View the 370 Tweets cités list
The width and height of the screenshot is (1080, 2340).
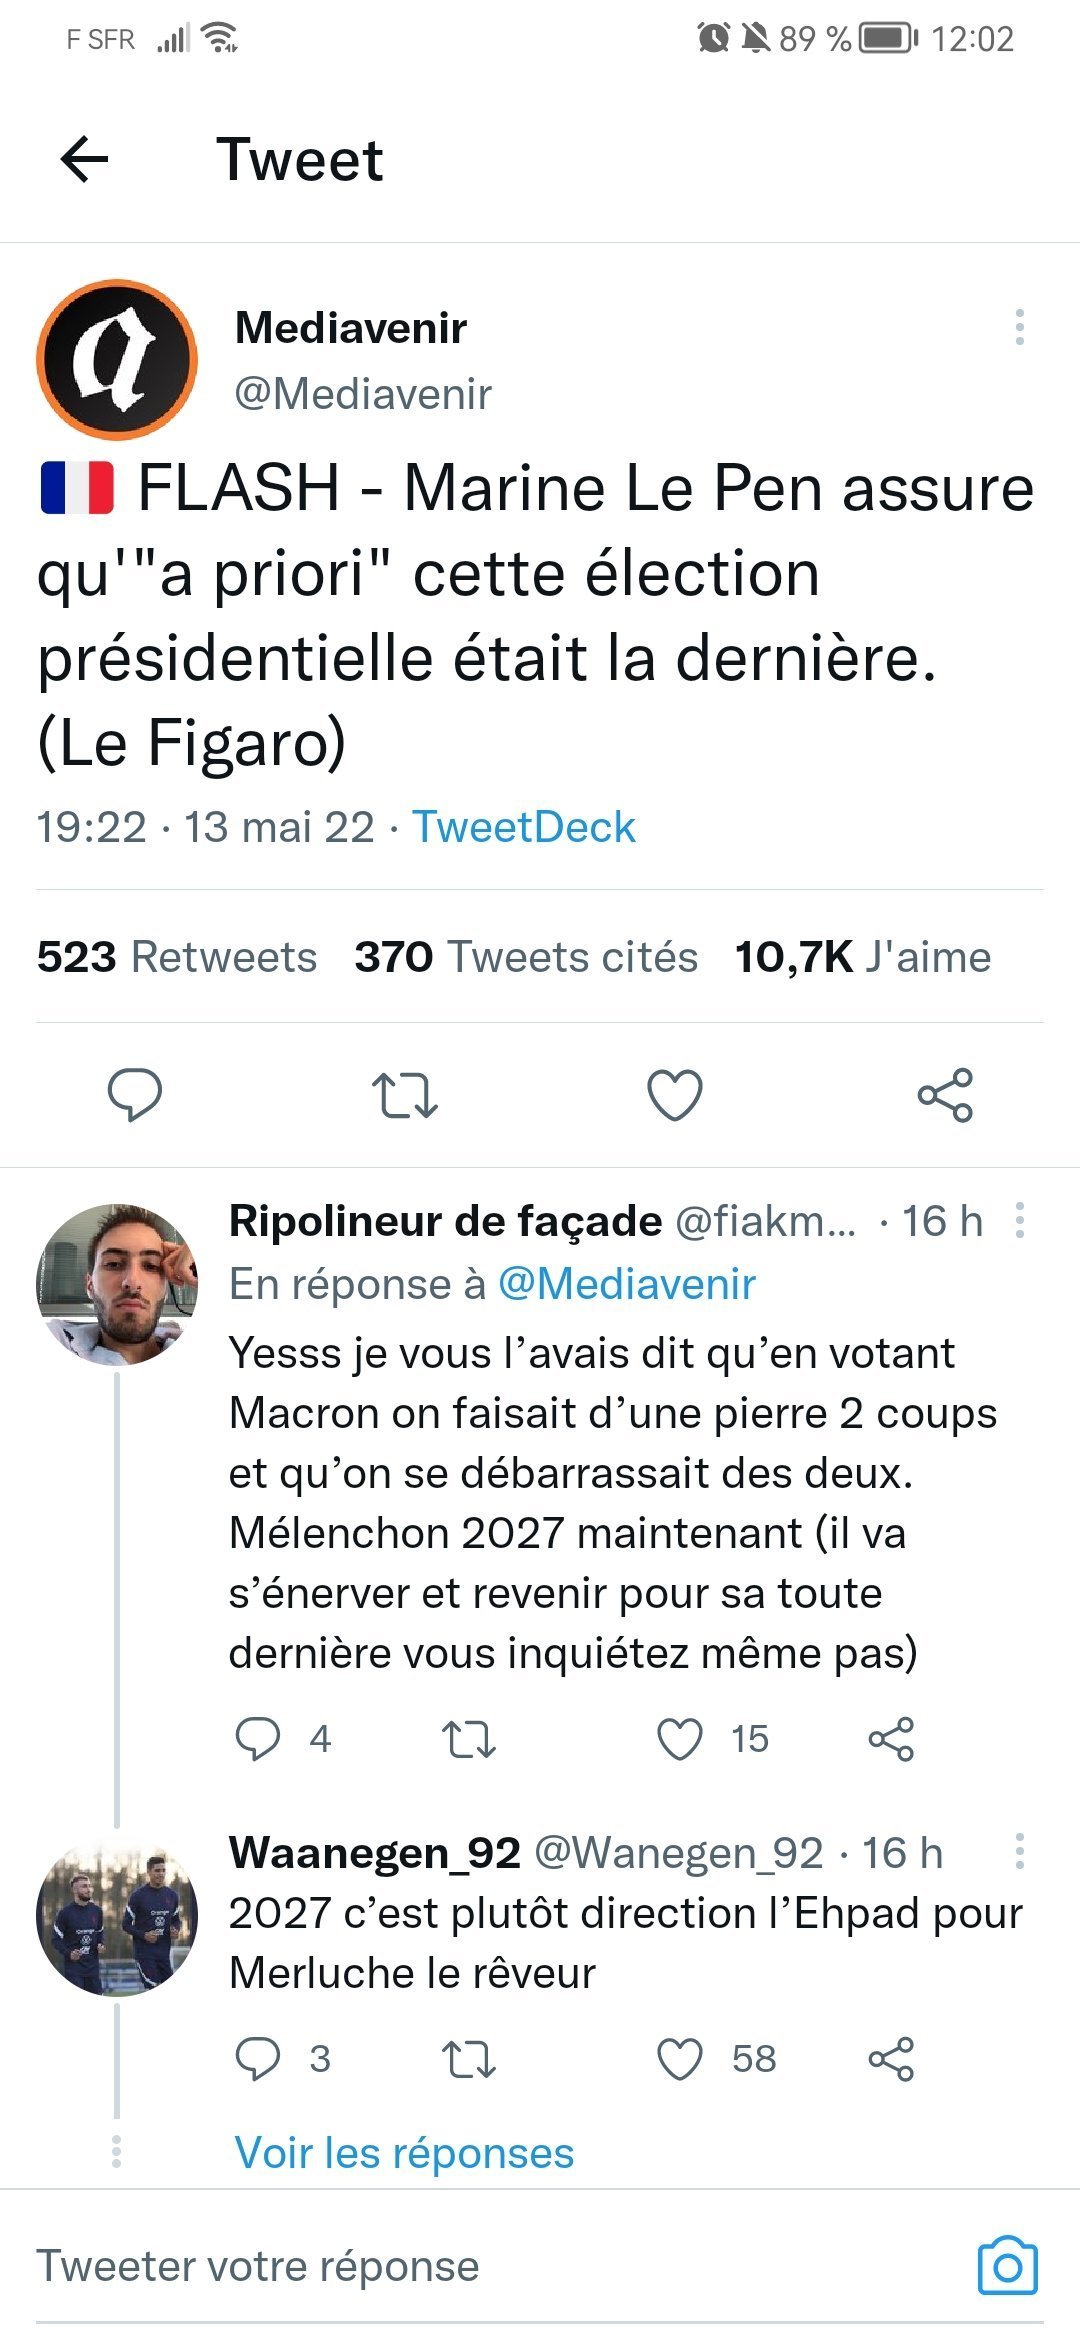coord(526,957)
